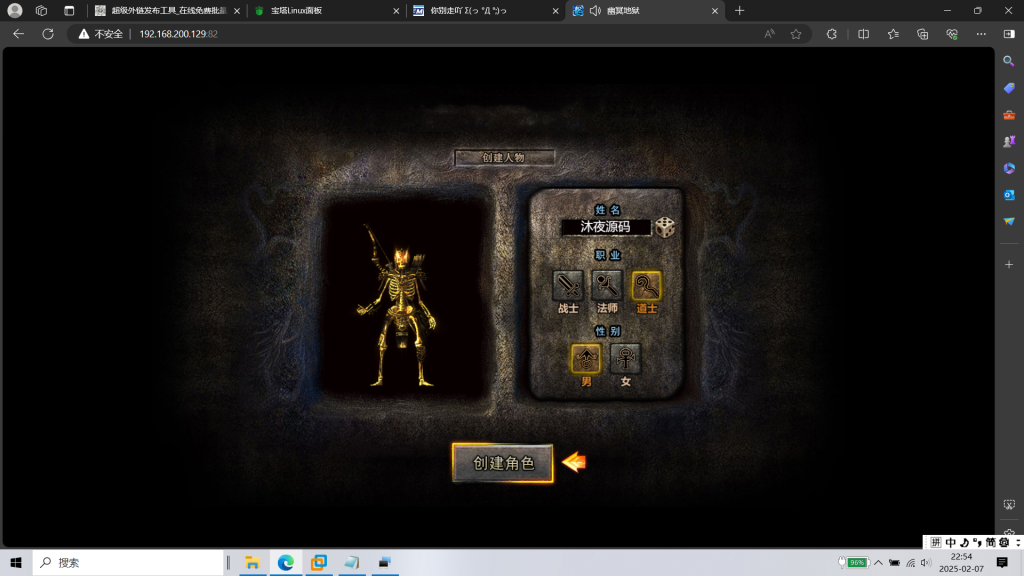Image resolution: width=1024 pixels, height=576 pixels.
Task: Click the dice icon to randomize name
Action: coord(665,227)
